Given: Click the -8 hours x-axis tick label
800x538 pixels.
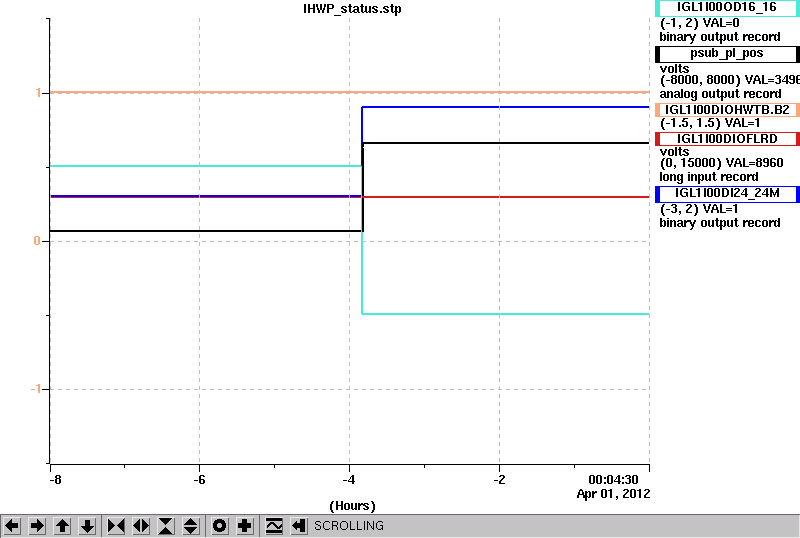Looking at the screenshot, I should (x=55, y=480).
